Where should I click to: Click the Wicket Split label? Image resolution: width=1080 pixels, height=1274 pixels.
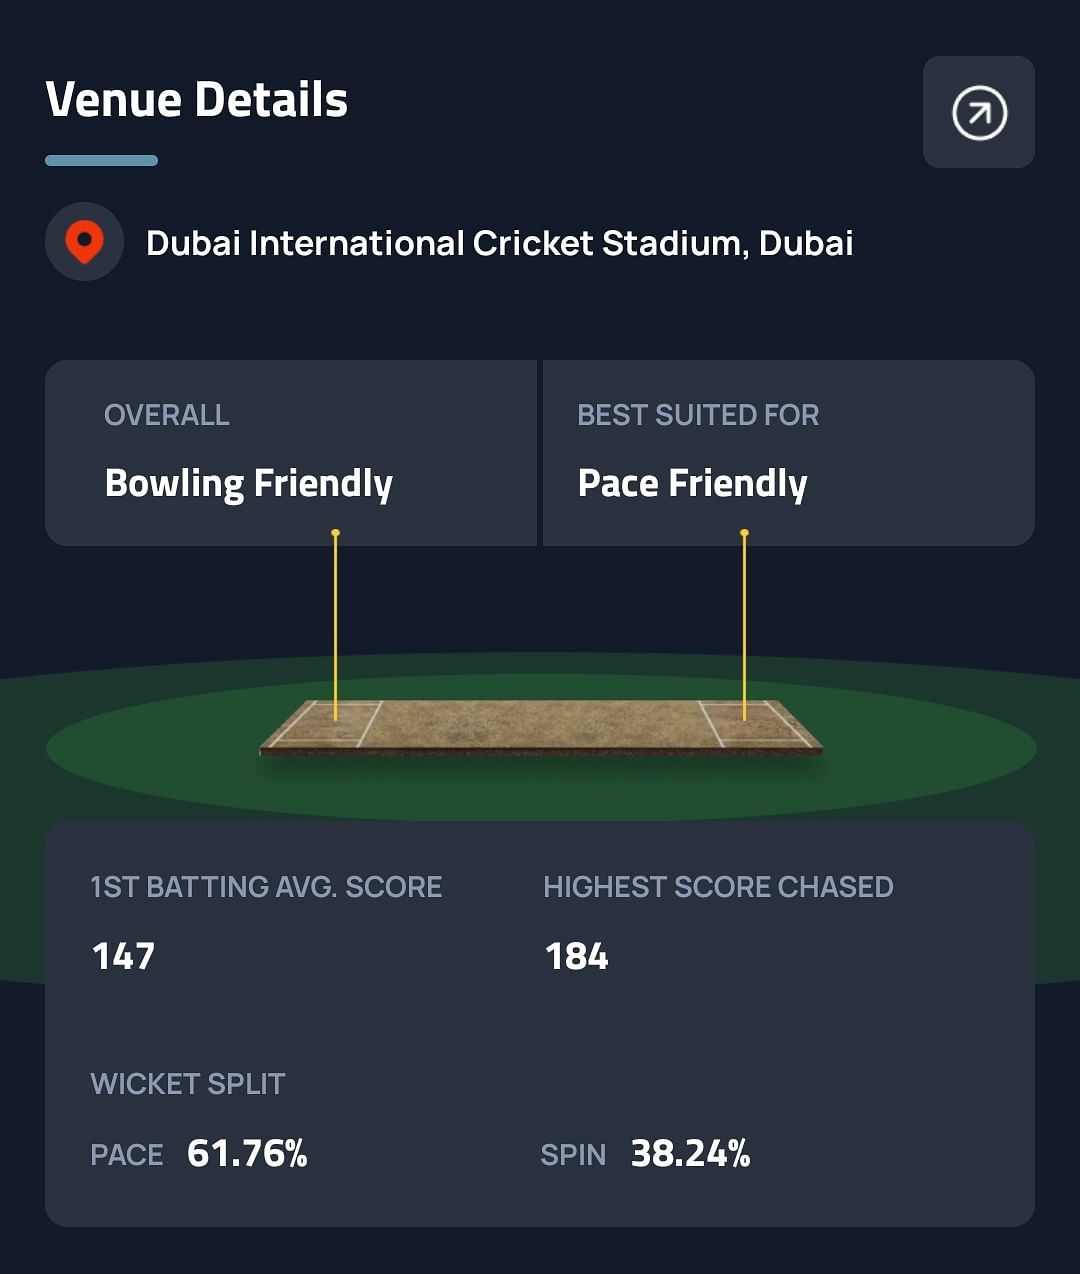click(188, 1084)
